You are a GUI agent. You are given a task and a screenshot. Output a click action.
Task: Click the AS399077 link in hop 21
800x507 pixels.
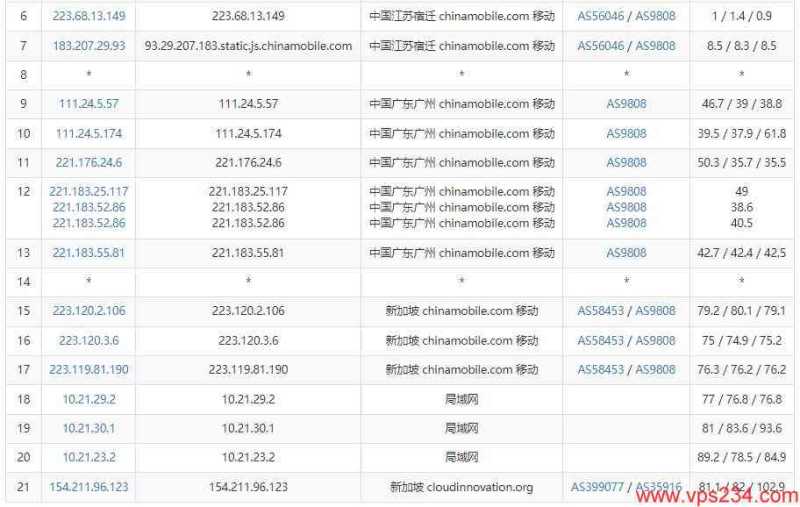tap(597, 487)
